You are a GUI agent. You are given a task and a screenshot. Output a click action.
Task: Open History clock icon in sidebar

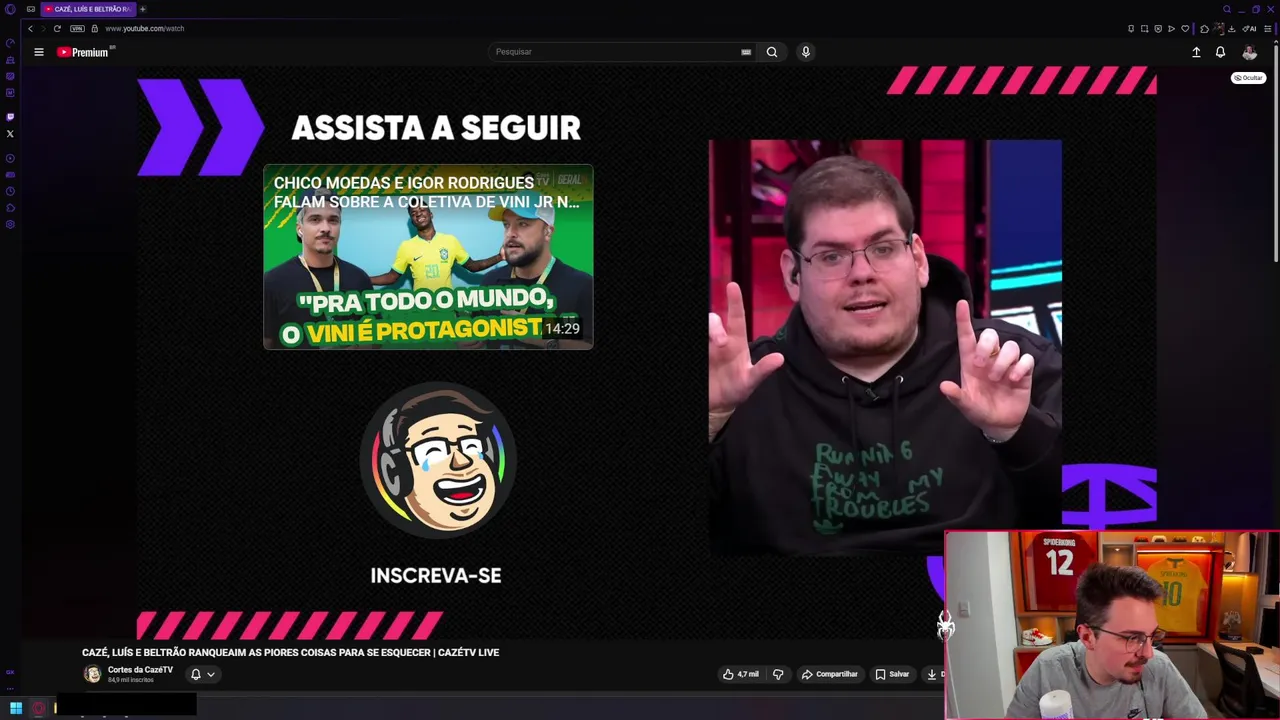click(x=10, y=191)
